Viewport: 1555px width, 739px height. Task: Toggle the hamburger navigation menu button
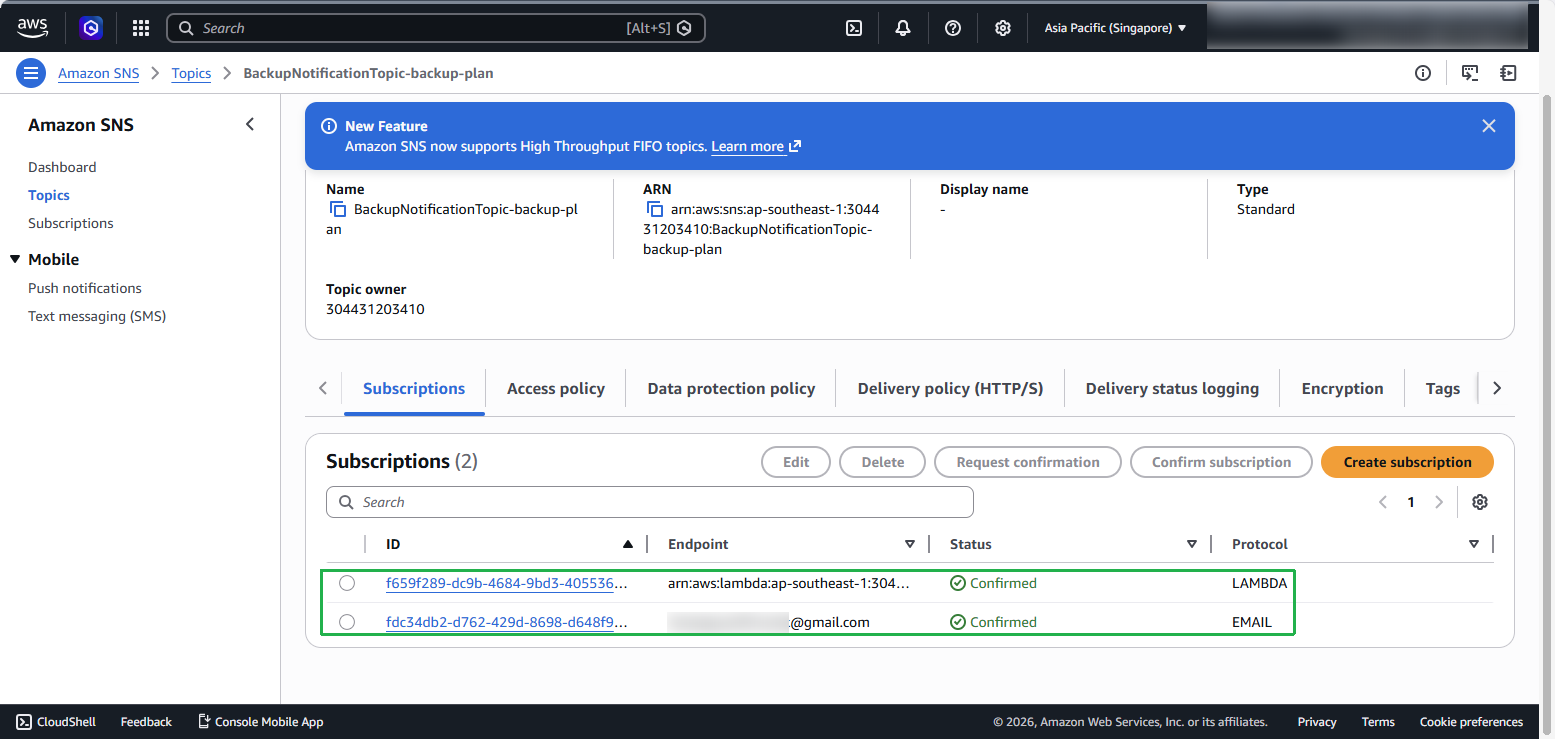31,73
